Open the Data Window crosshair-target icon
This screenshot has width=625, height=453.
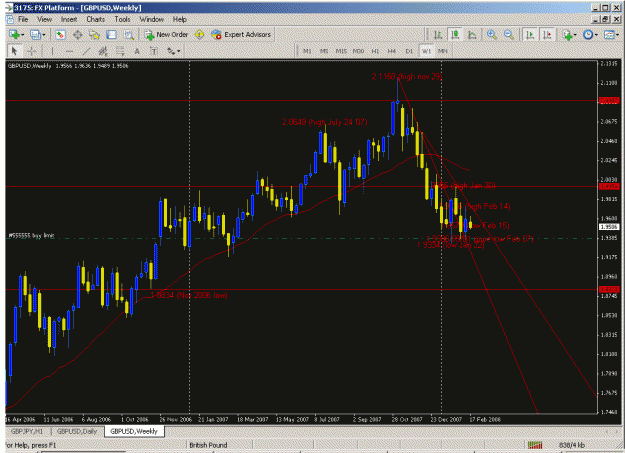pyautogui.click(x=77, y=35)
